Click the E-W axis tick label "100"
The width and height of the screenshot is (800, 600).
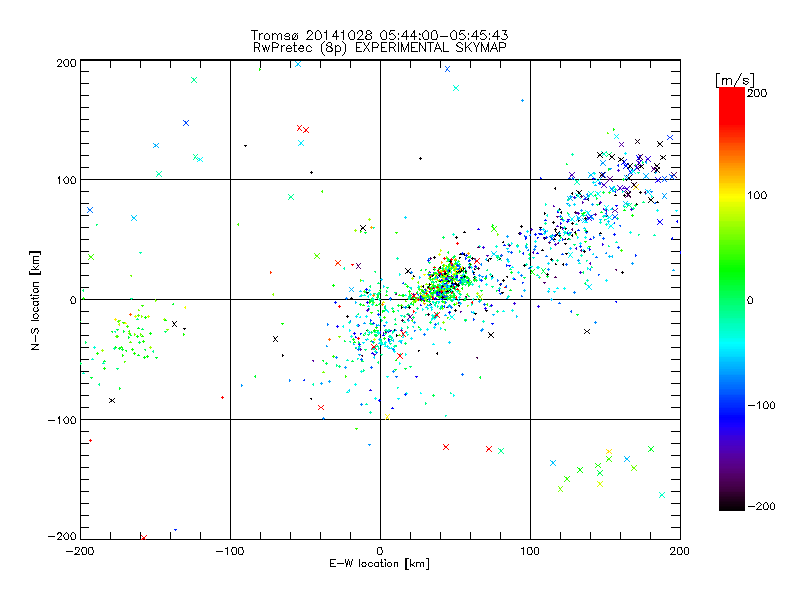pyautogui.click(x=530, y=551)
